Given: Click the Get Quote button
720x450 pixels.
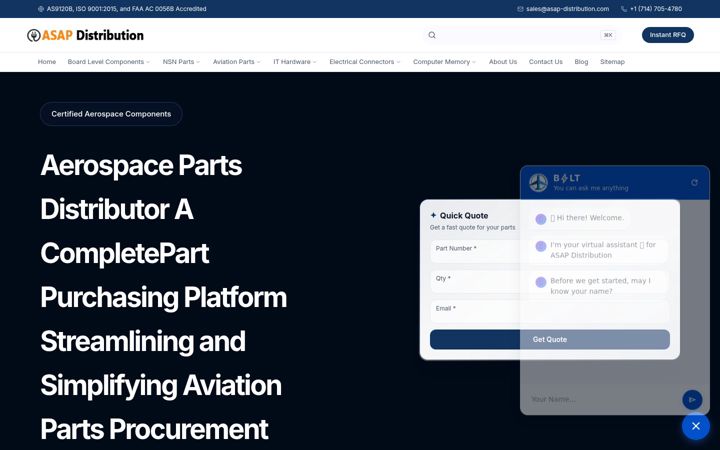Looking at the screenshot, I should (550, 339).
